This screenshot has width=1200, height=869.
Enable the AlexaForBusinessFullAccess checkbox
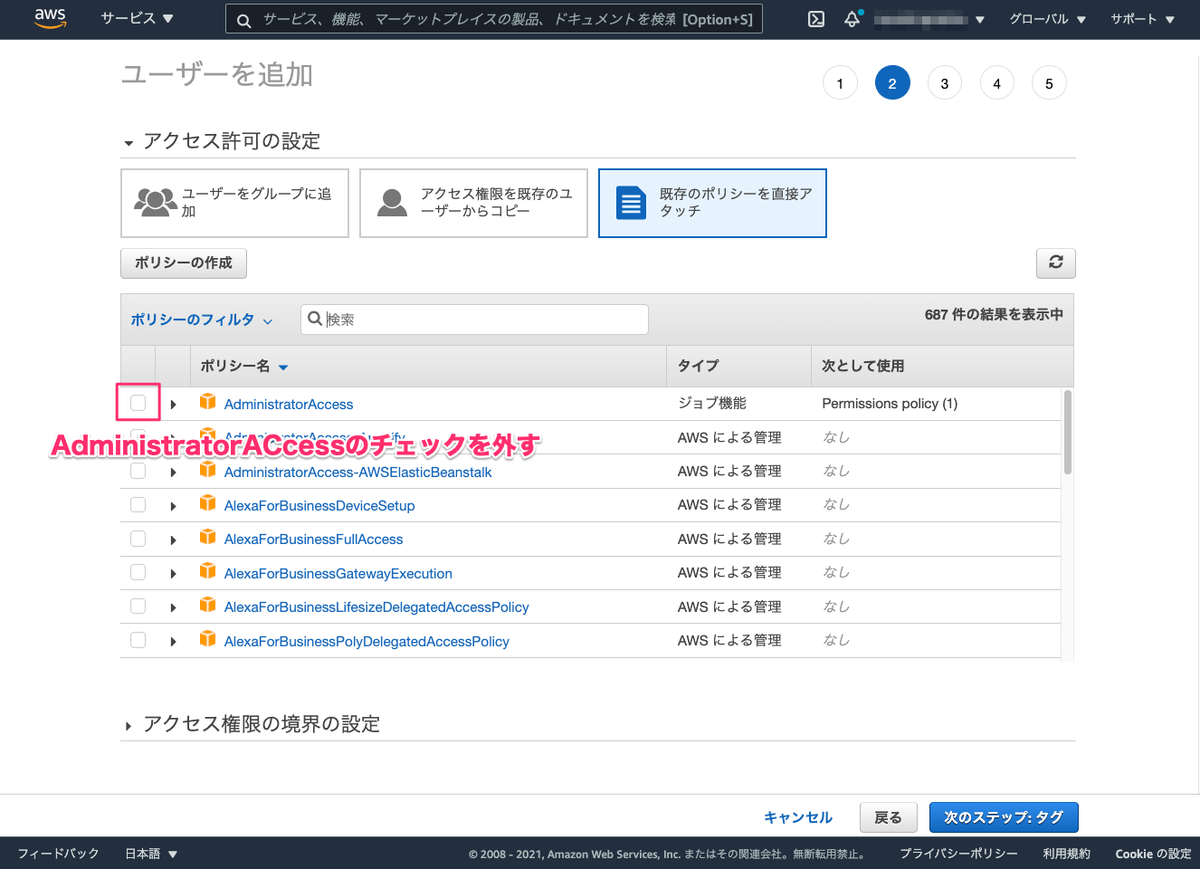click(137, 538)
